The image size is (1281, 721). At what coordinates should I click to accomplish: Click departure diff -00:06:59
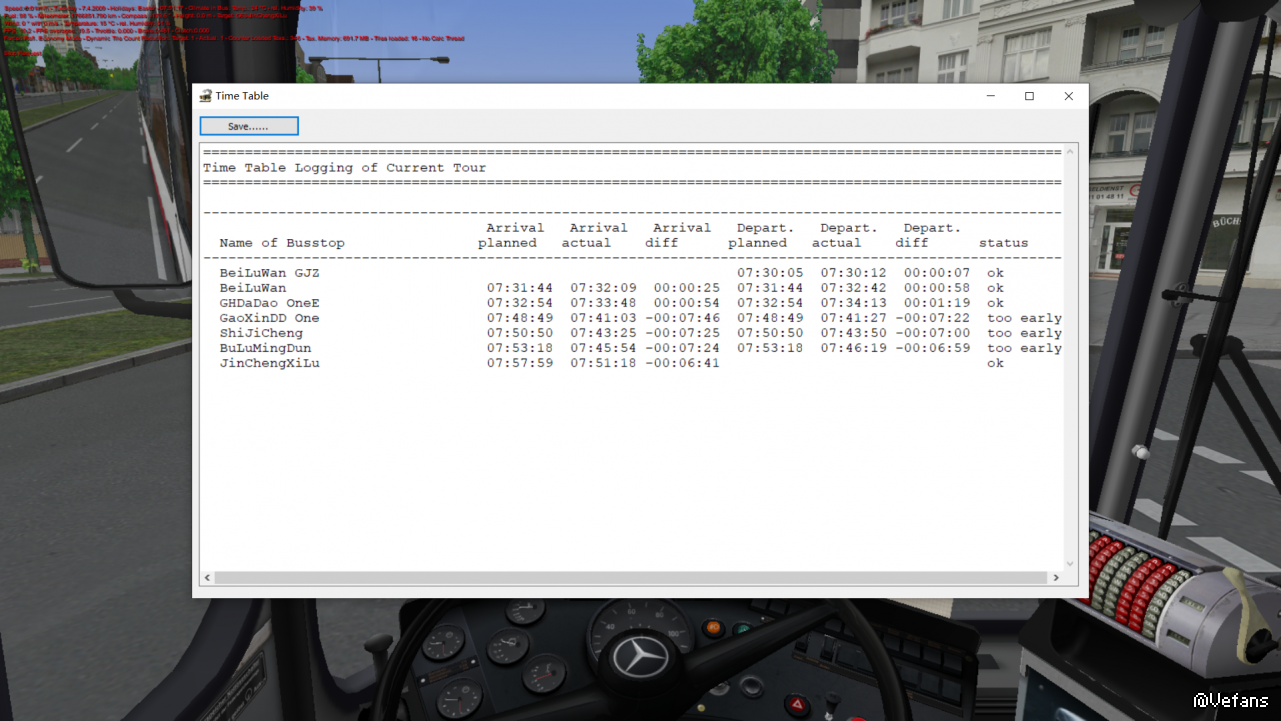point(933,348)
